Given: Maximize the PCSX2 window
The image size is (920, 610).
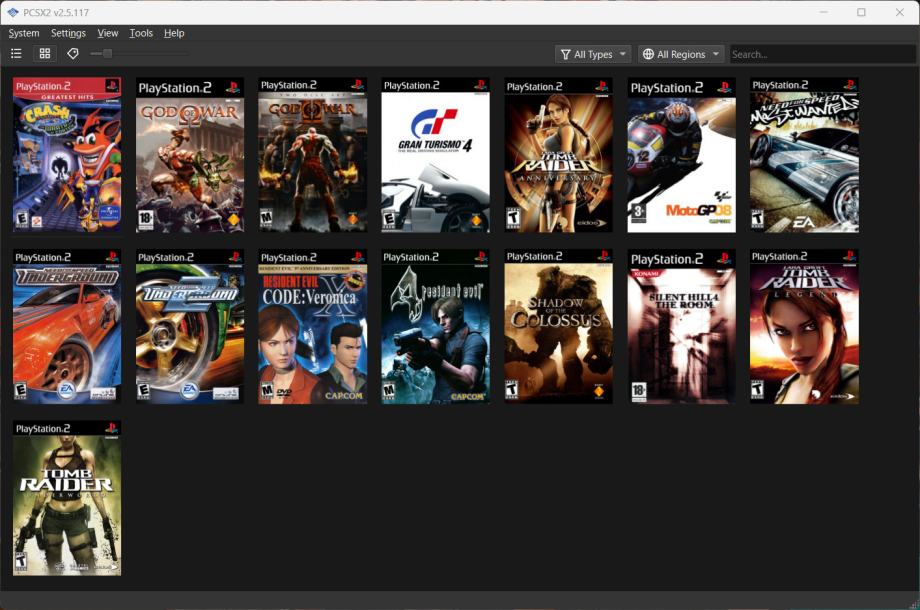Looking at the screenshot, I should coord(861,12).
